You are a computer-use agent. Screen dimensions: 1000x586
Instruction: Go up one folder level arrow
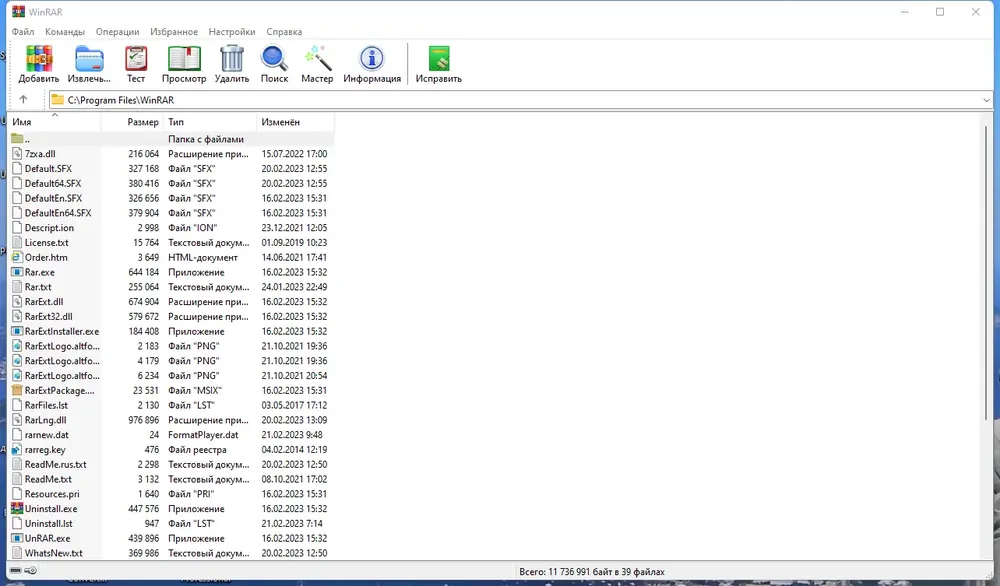pyautogui.click(x=24, y=99)
